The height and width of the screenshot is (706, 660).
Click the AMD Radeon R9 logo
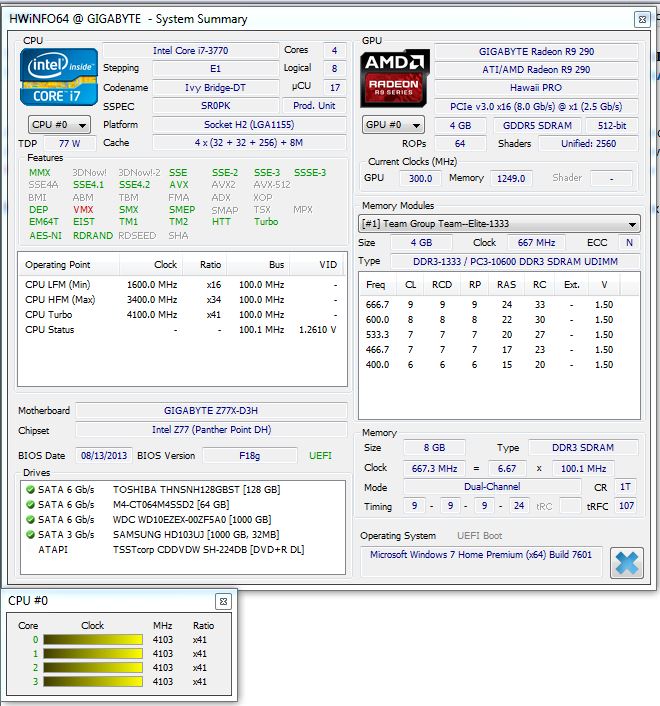395,78
